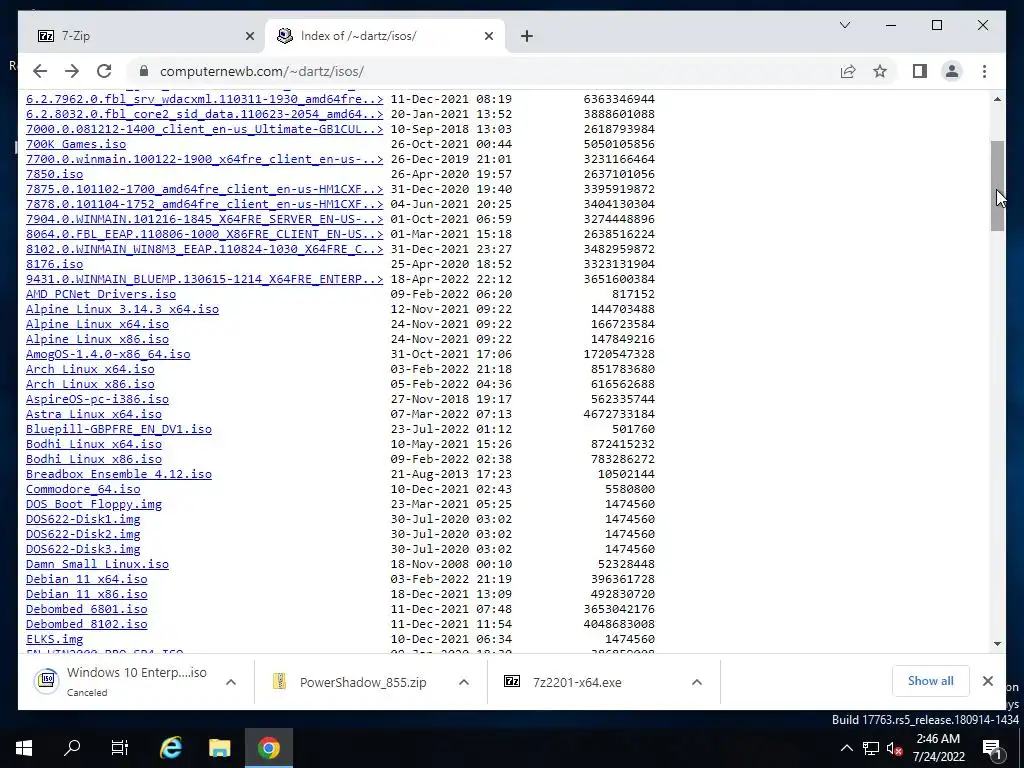Download DOS622-Disk2.img
The height and width of the screenshot is (768, 1024).
pyautogui.click(x=83, y=534)
